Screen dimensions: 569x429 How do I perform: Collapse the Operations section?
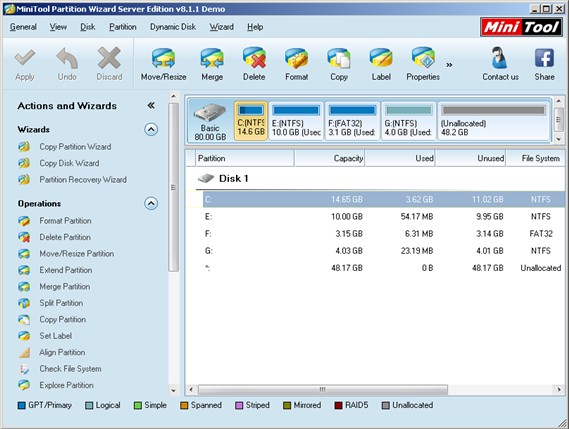point(151,203)
